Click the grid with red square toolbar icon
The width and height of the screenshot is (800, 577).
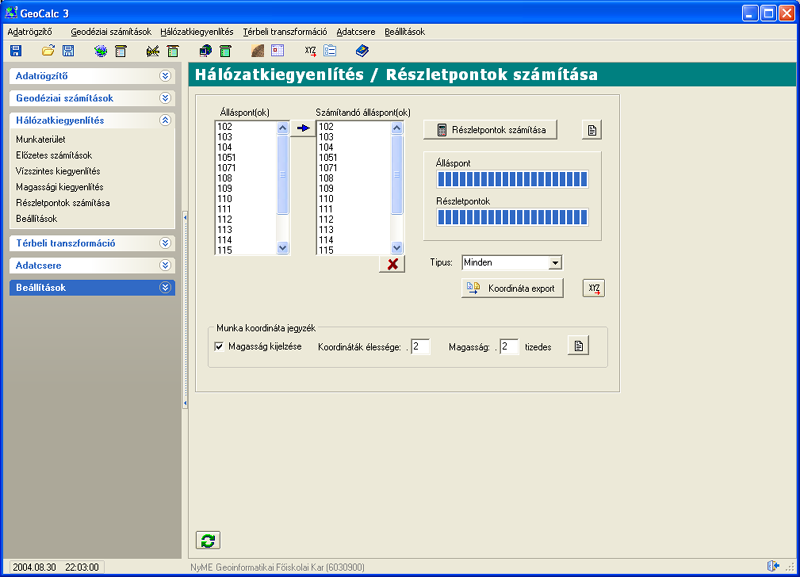pos(278,51)
